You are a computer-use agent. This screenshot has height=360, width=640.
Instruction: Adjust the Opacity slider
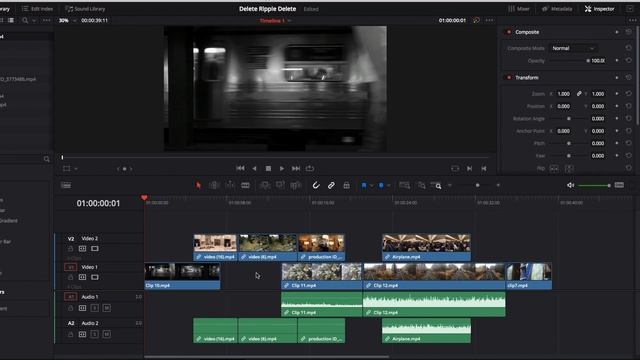pos(569,61)
